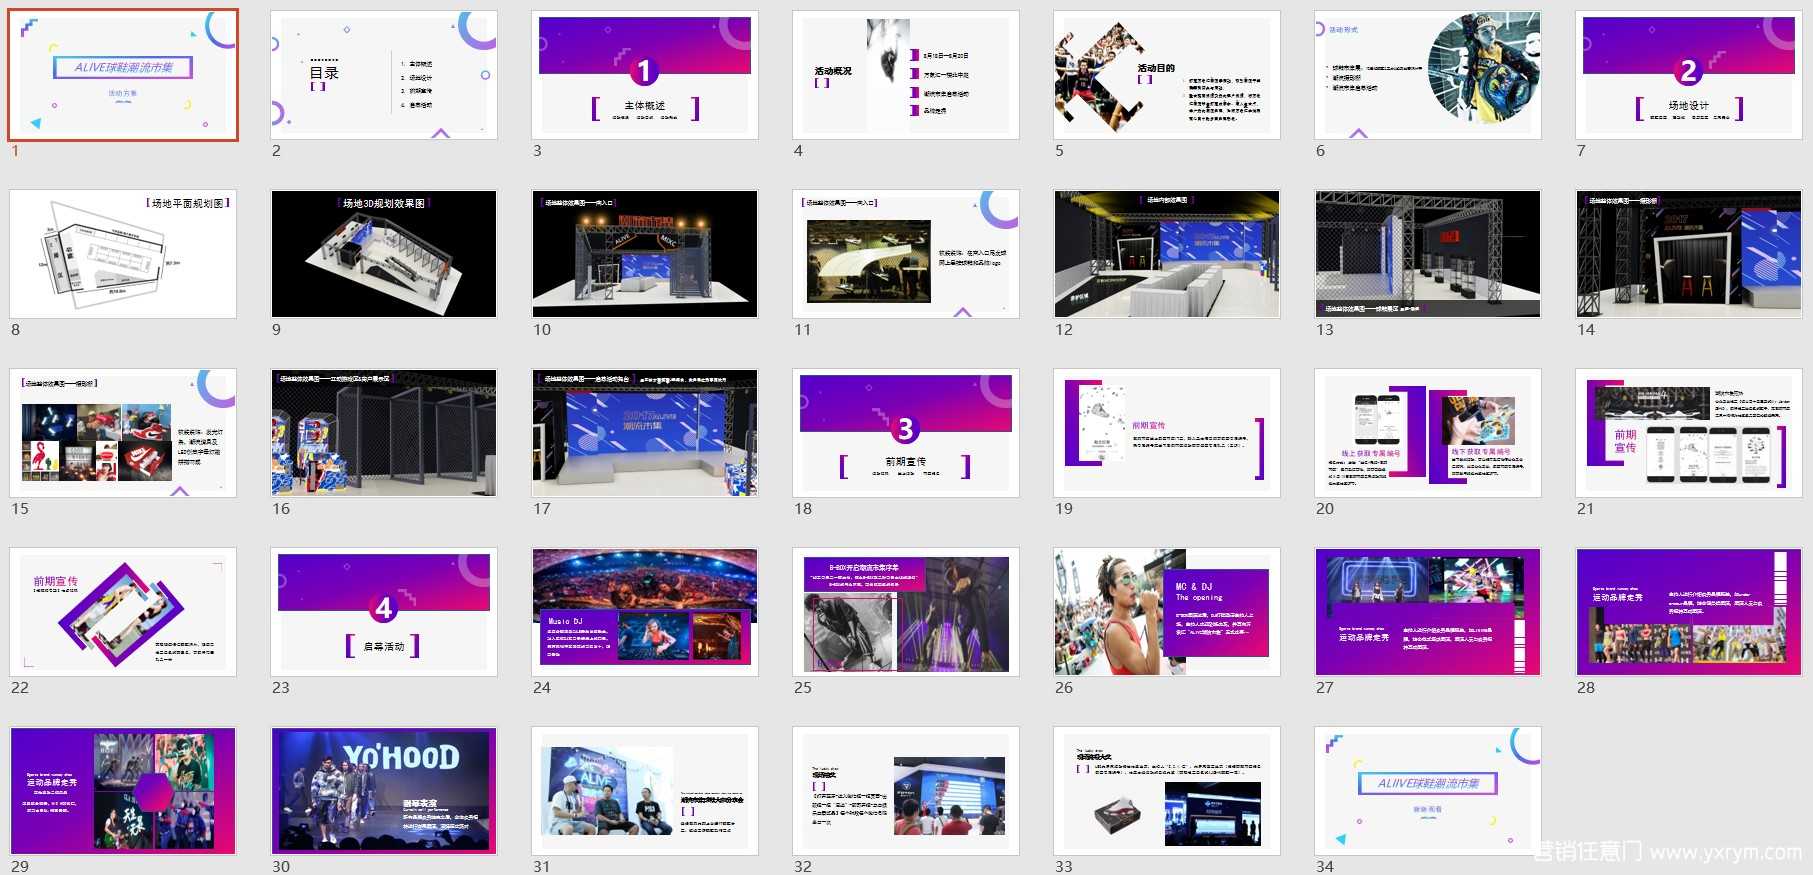Select slide 11 thumbnail

click(906, 254)
